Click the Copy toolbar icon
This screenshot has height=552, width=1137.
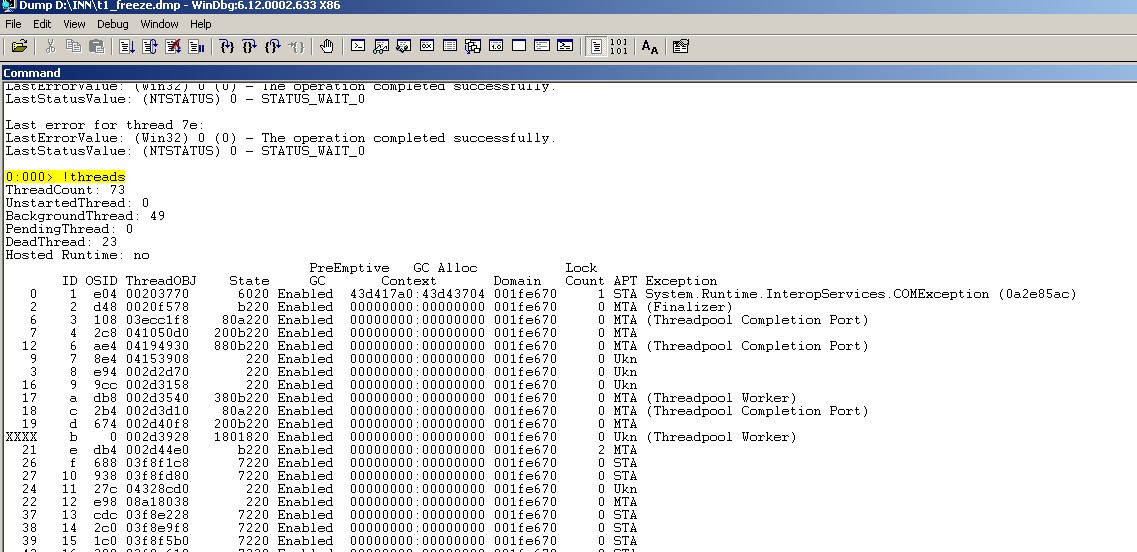(x=73, y=46)
